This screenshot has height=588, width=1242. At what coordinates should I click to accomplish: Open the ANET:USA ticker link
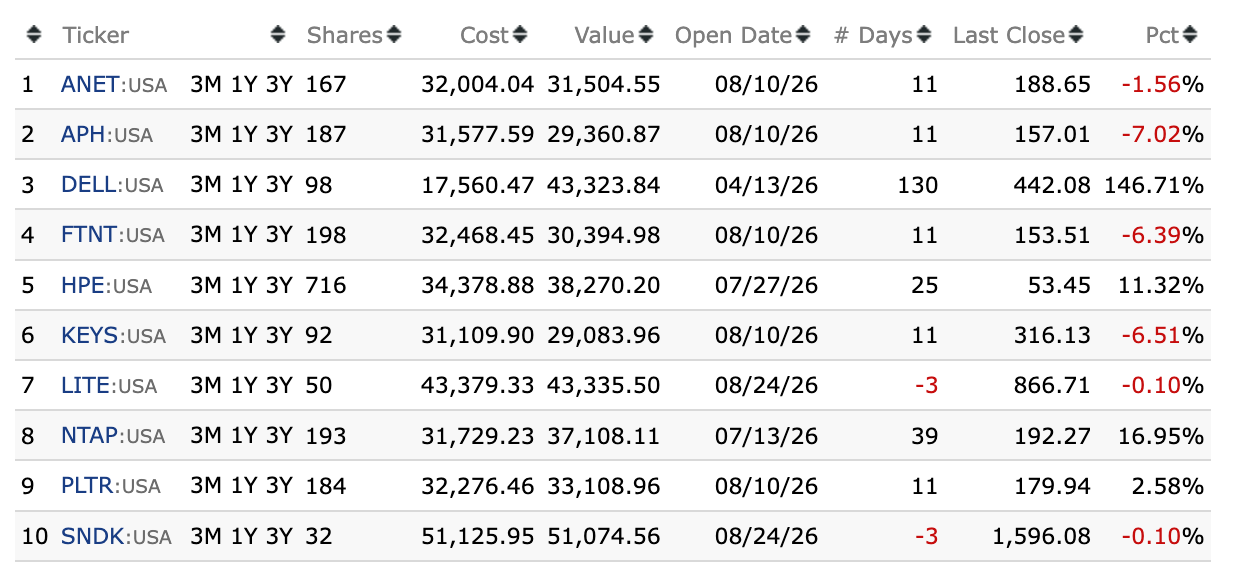(114, 84)
